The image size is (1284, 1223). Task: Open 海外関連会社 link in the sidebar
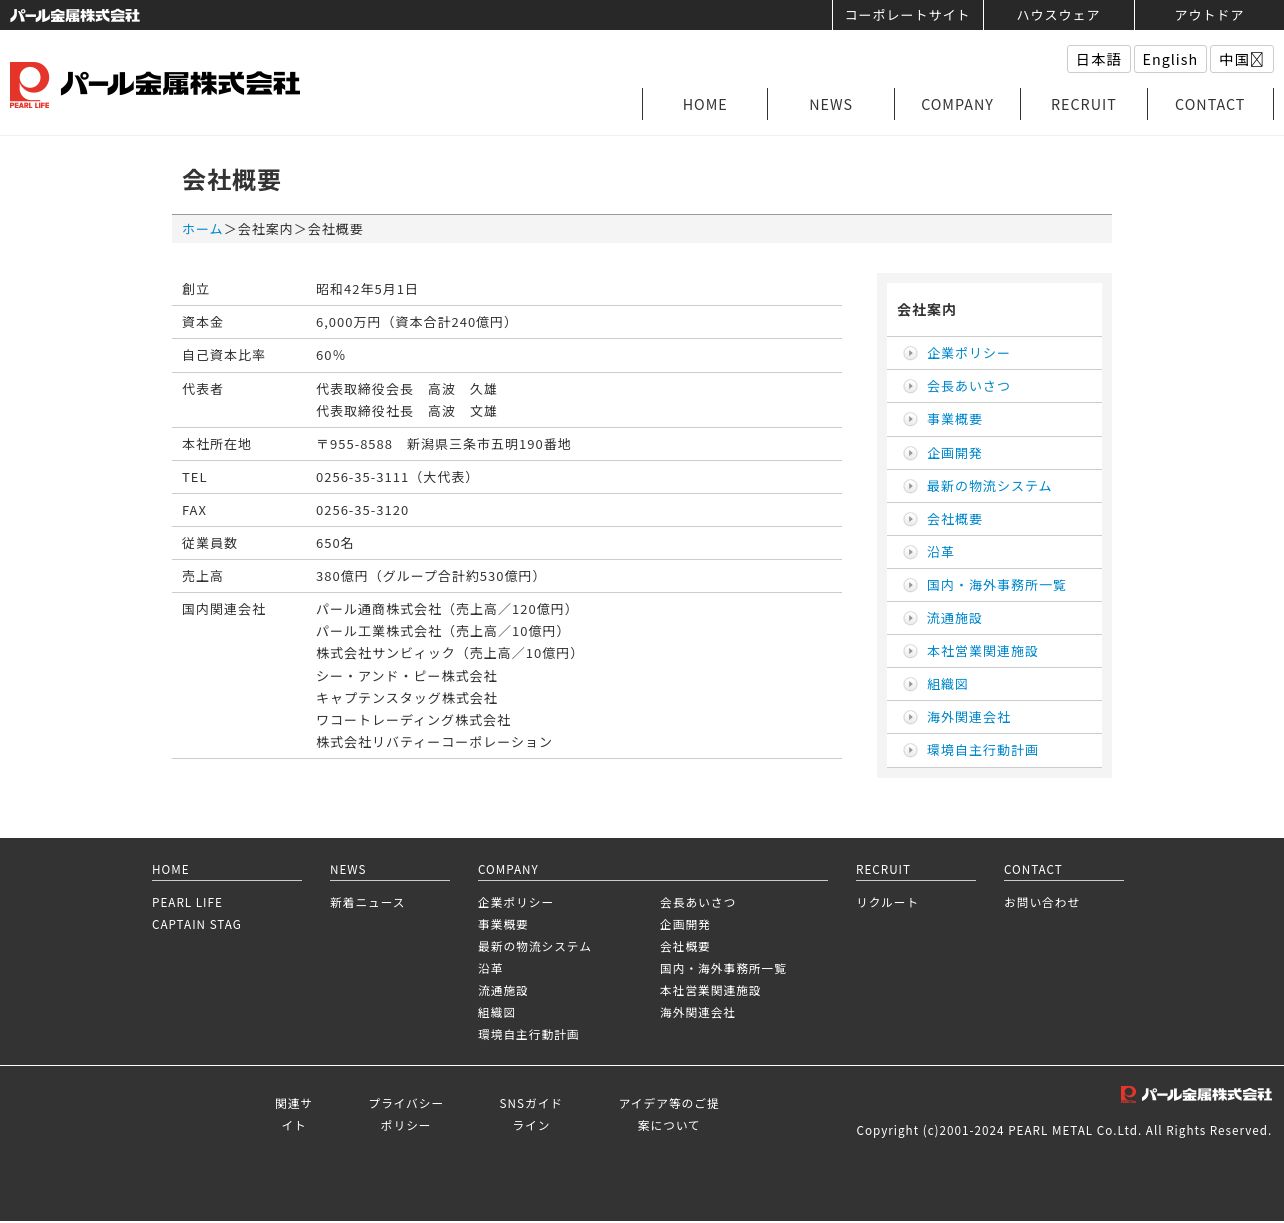[x=968, y=717]
